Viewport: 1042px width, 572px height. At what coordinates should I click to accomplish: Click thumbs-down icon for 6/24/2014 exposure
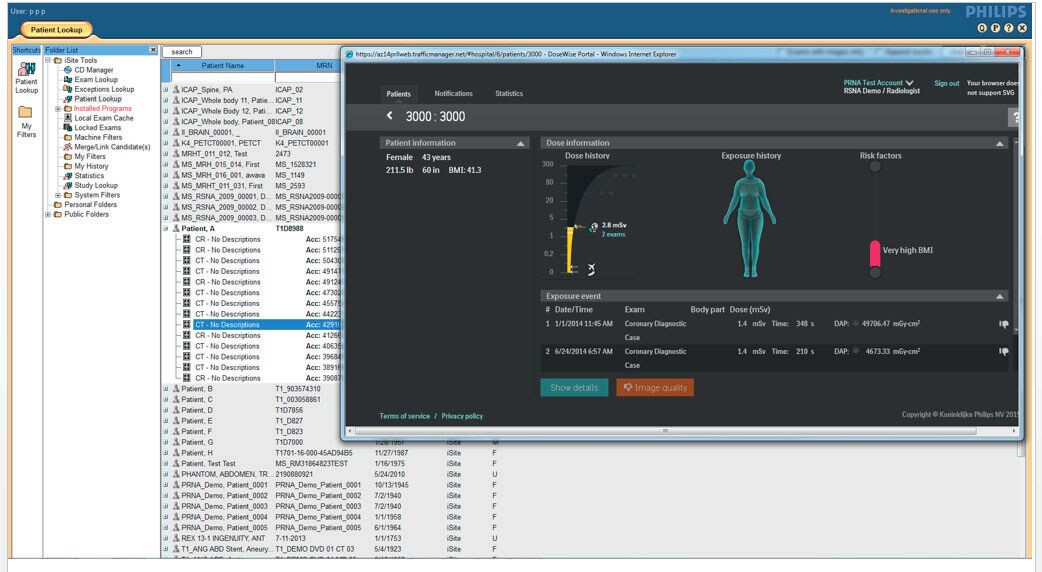1003,351
